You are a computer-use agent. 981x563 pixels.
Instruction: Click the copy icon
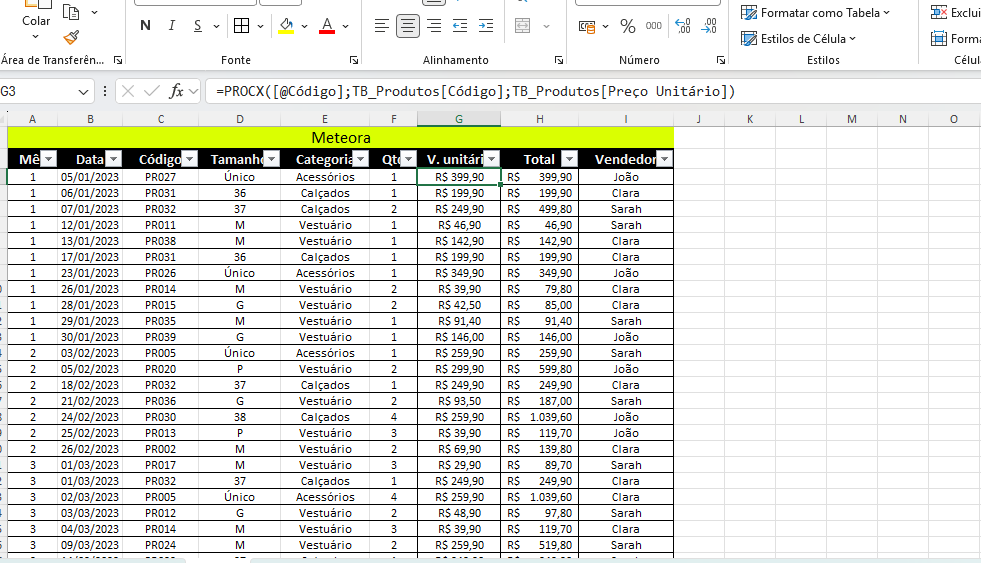71,13
